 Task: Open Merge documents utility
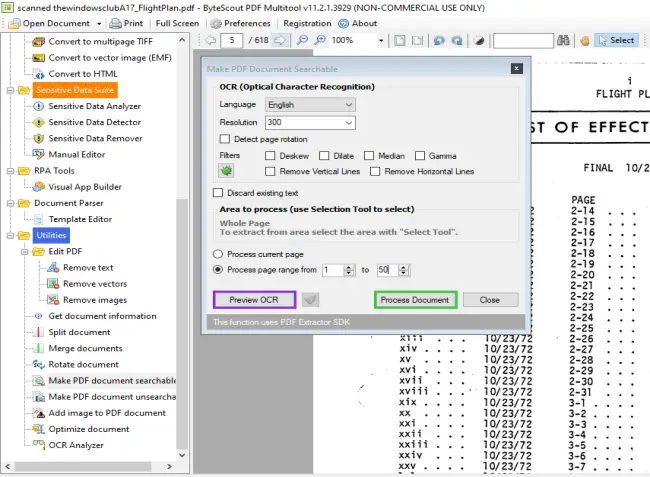(85, 349)
